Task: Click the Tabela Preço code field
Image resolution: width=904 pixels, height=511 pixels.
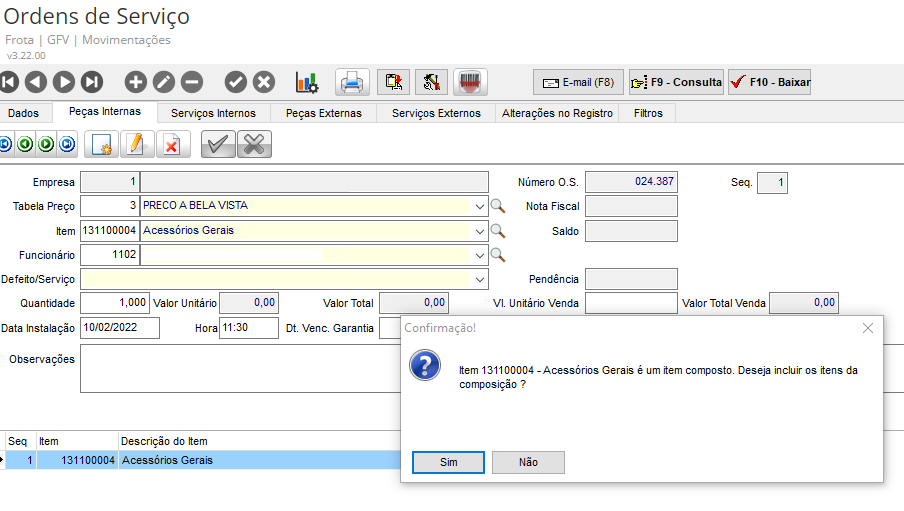Action: (x=110, y=206)
